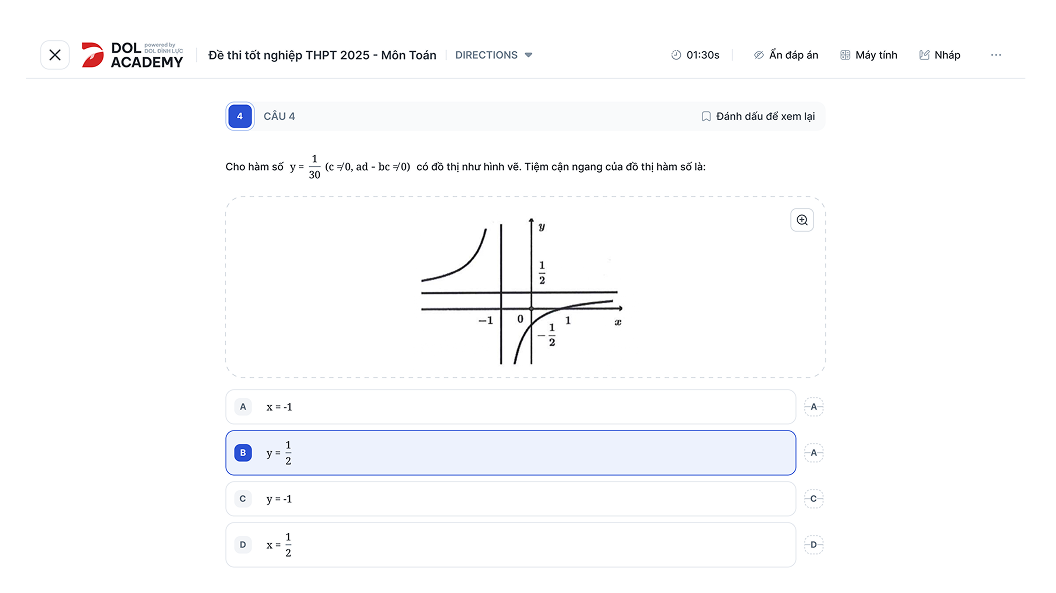Toggle Ẩn đáp án to hide answers
Screen dimensions: 1056x593
coord(786,55)
